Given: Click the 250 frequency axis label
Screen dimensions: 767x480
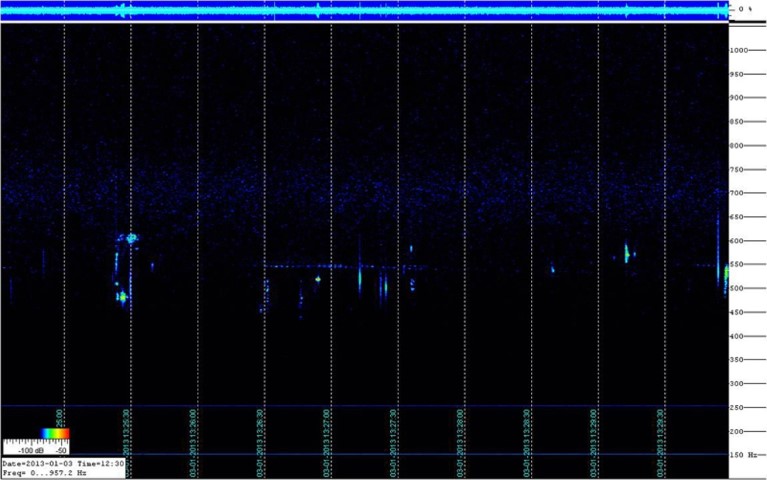Looking at the screenshot, I should pyautogui.click(x=737, y=408).
